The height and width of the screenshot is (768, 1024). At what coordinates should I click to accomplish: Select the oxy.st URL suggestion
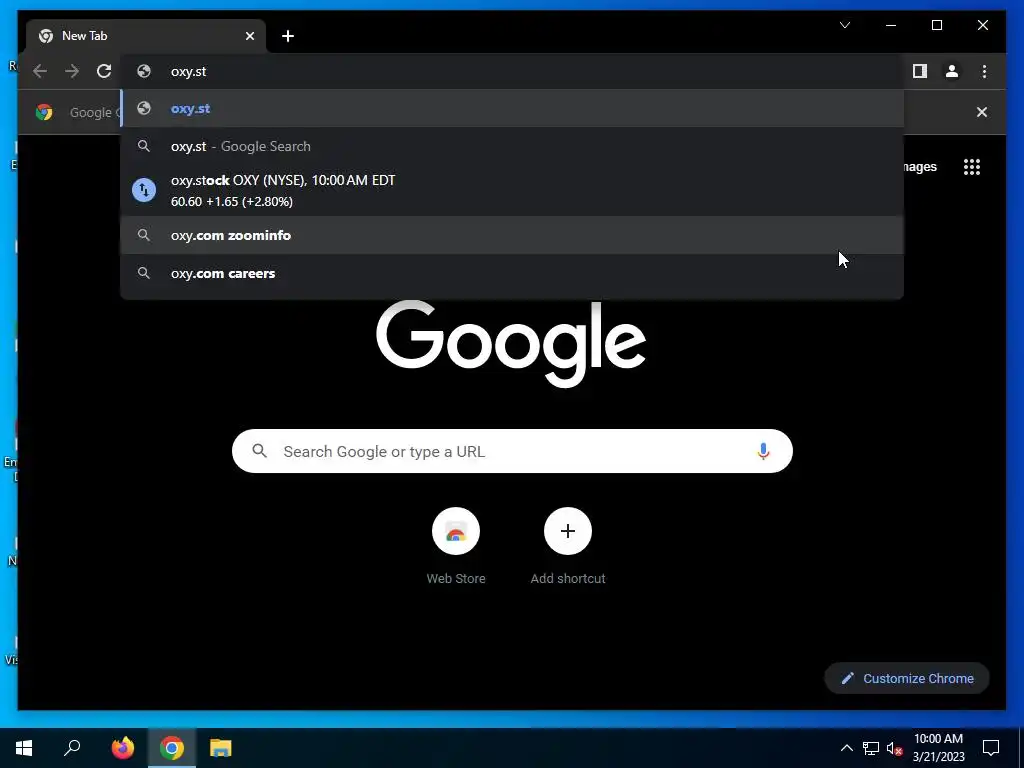point(512,108)
